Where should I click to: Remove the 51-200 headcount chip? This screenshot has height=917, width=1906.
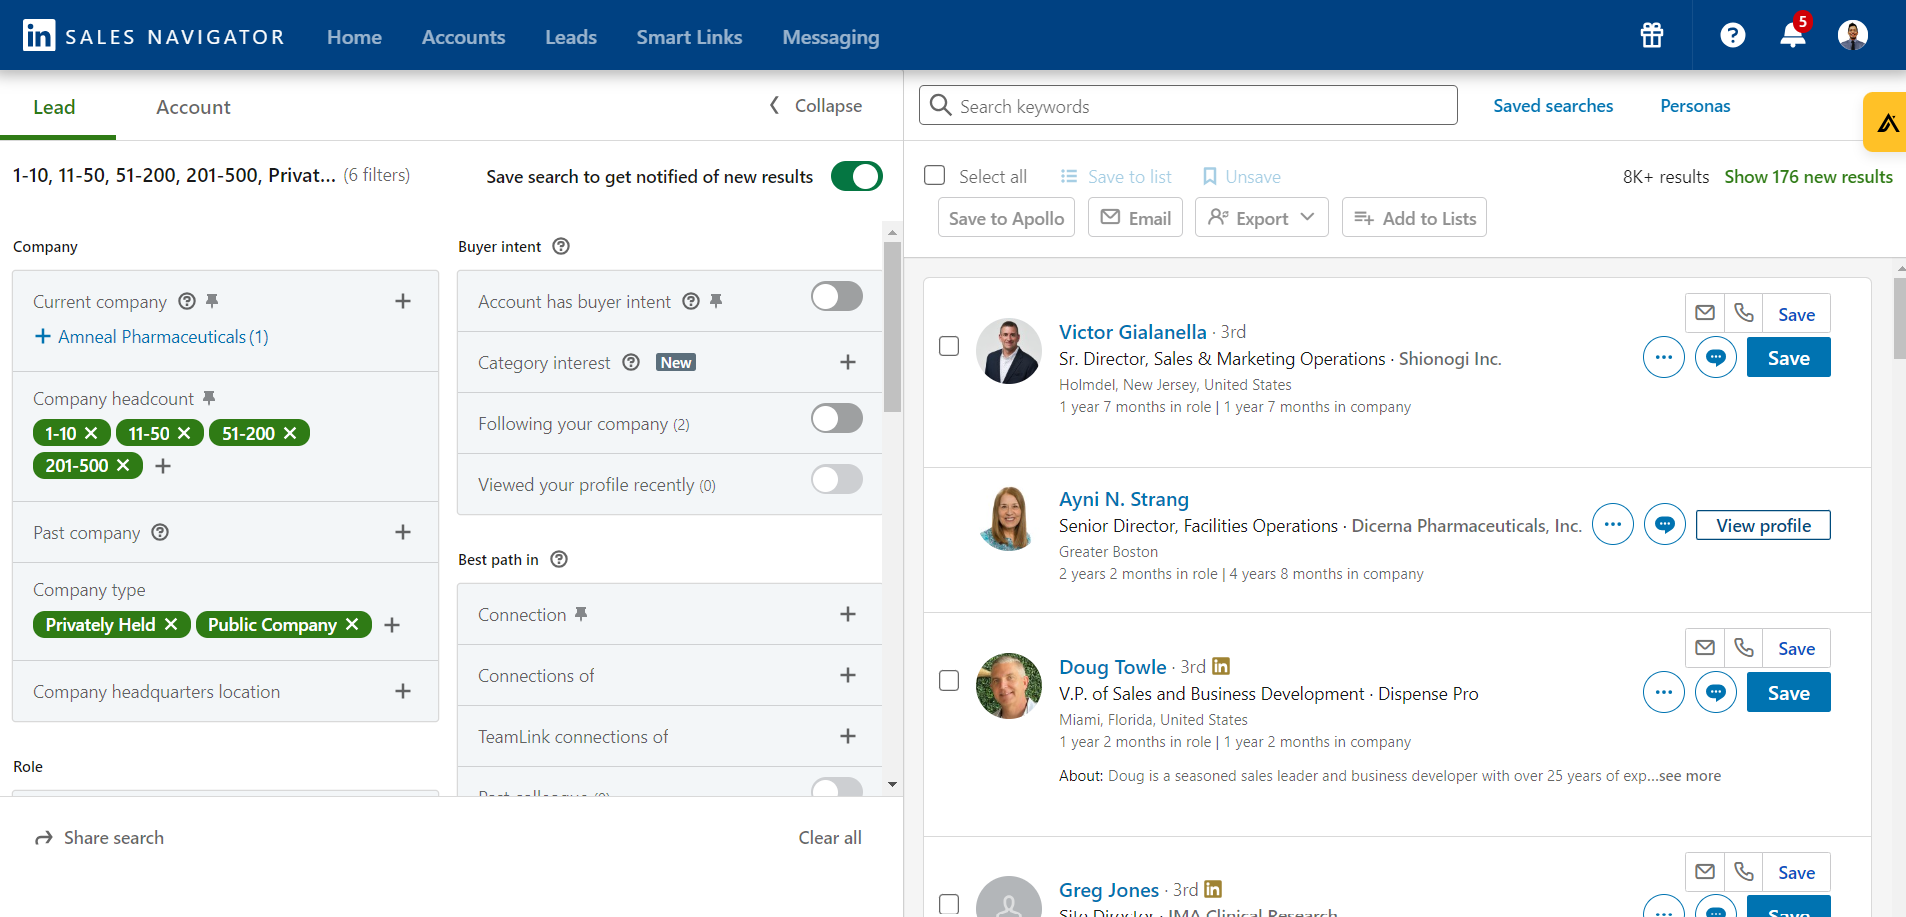(290, 433)
